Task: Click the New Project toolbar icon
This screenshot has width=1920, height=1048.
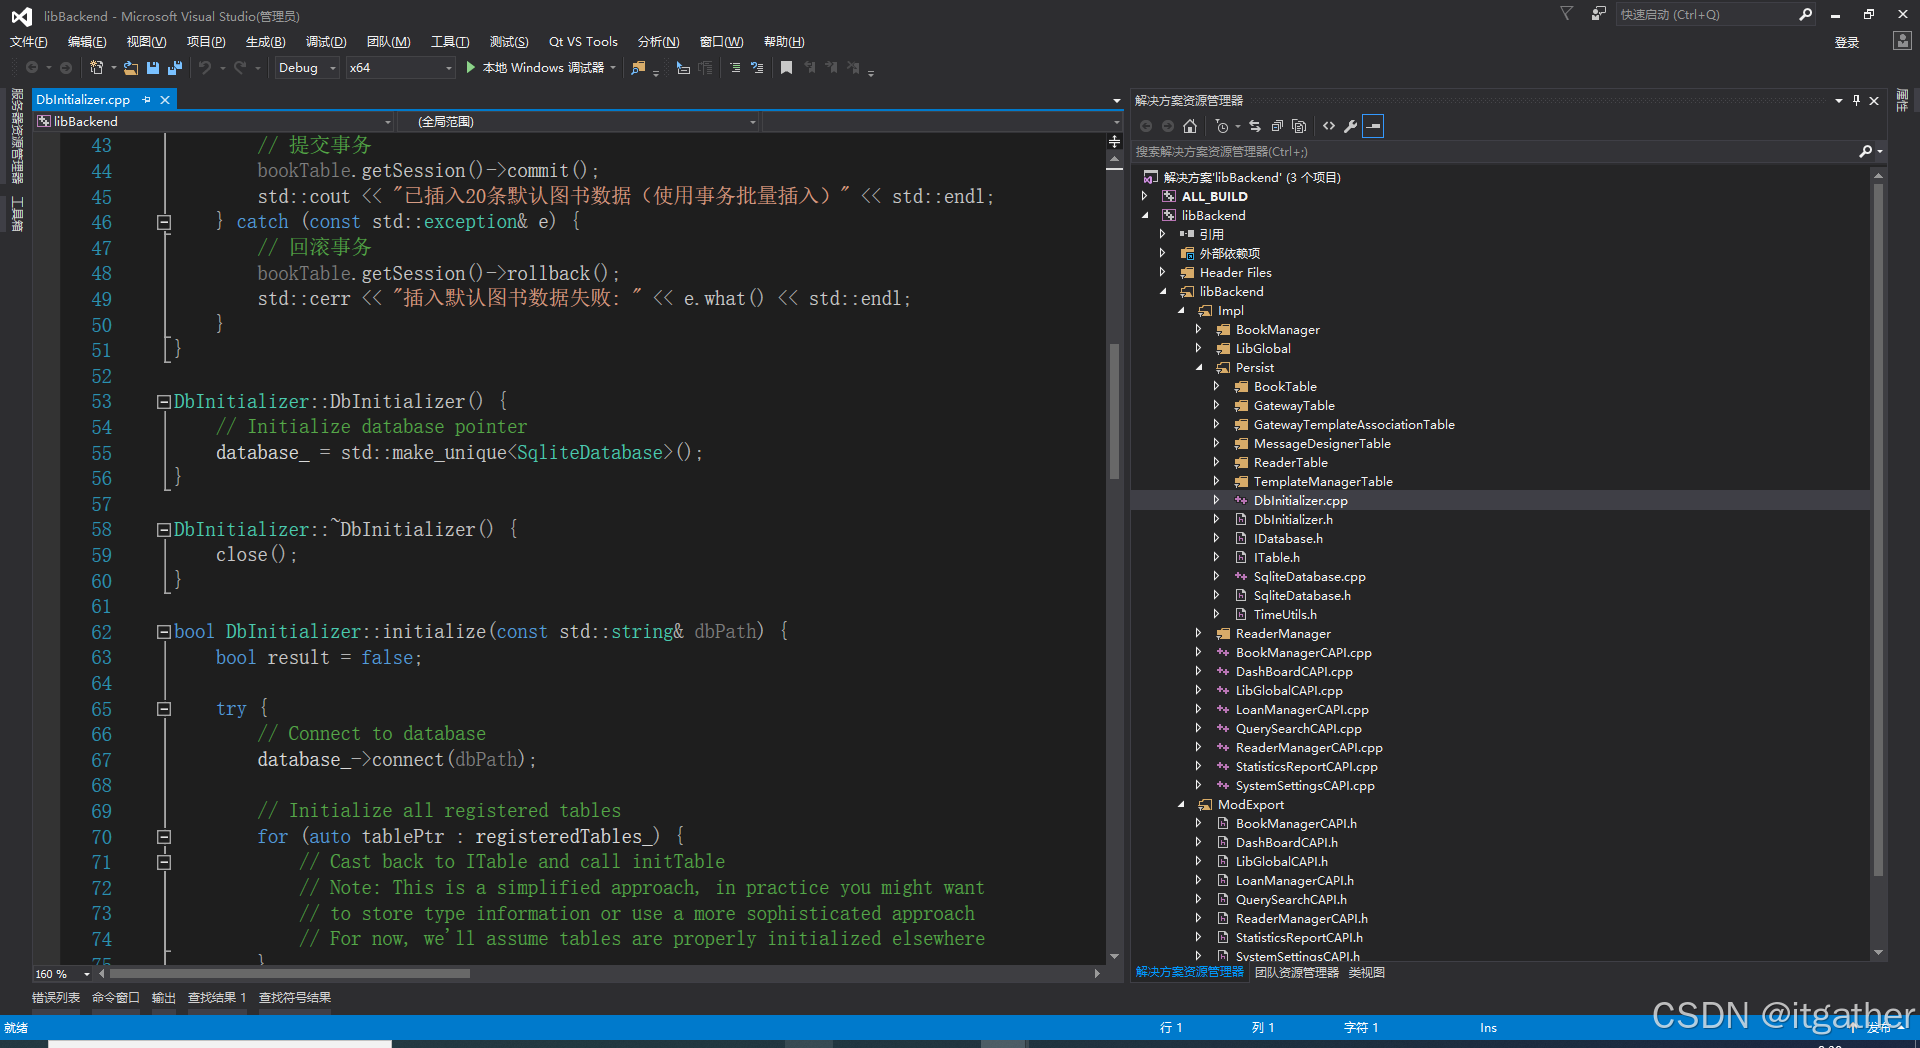Action: point(96,68)
